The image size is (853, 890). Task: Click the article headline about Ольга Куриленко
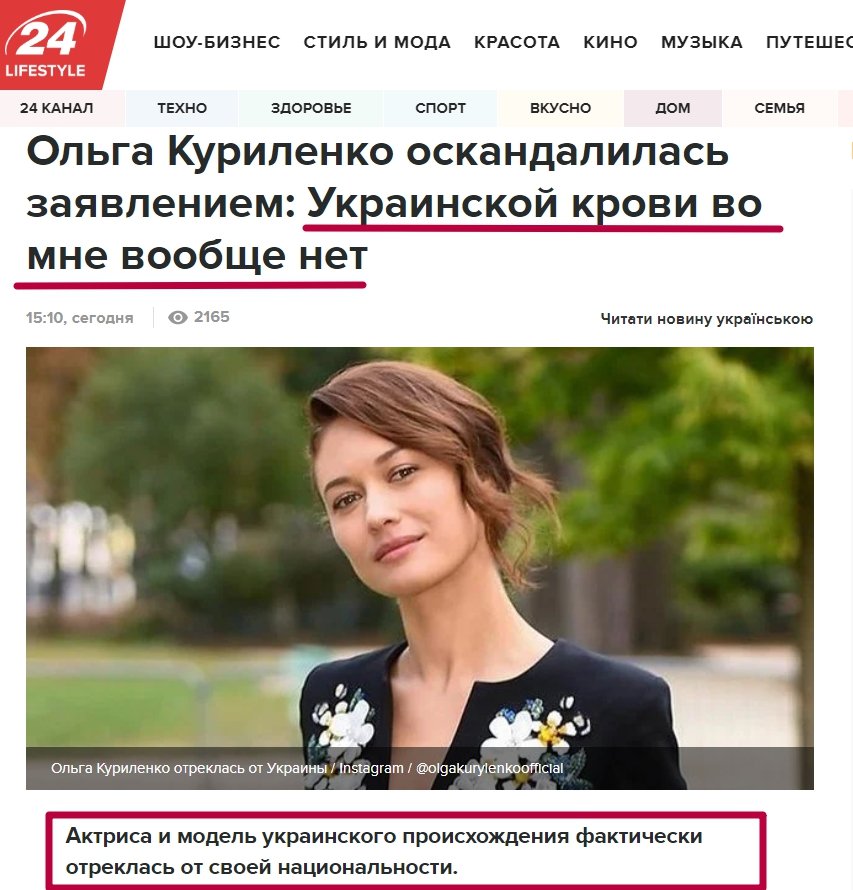(394, 204)
